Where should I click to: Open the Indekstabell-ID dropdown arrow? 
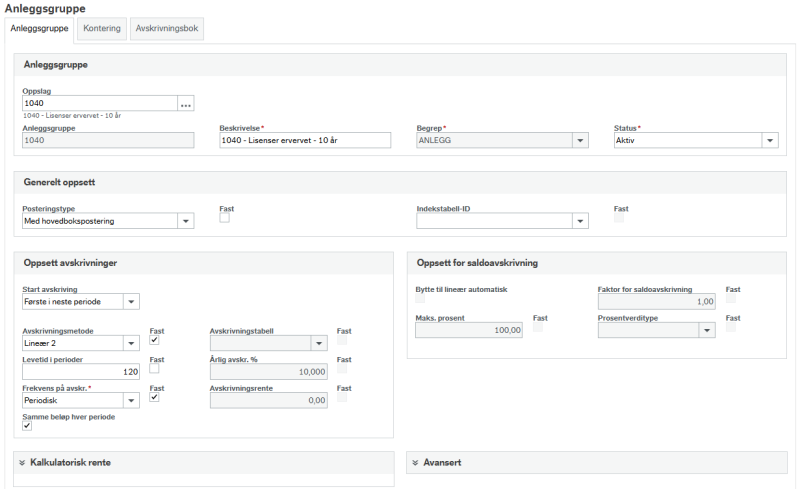click(580, 221)
